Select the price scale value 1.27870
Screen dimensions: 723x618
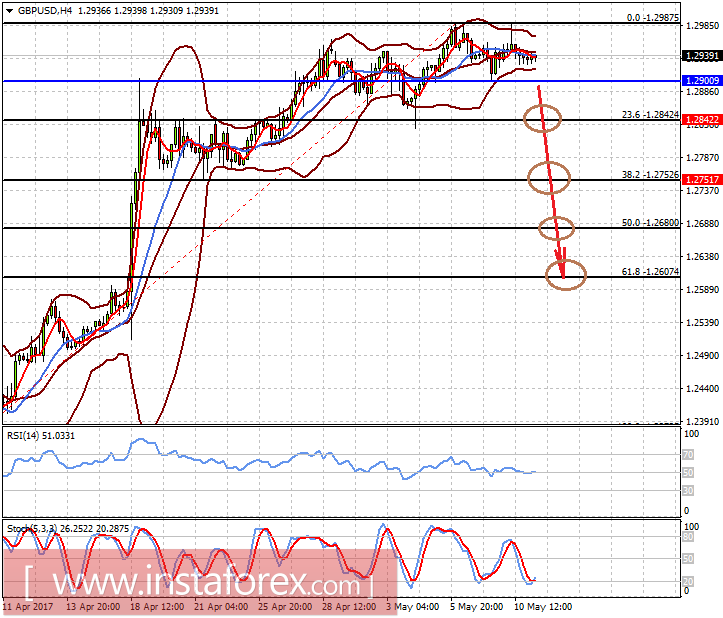[x=702, y=158]
